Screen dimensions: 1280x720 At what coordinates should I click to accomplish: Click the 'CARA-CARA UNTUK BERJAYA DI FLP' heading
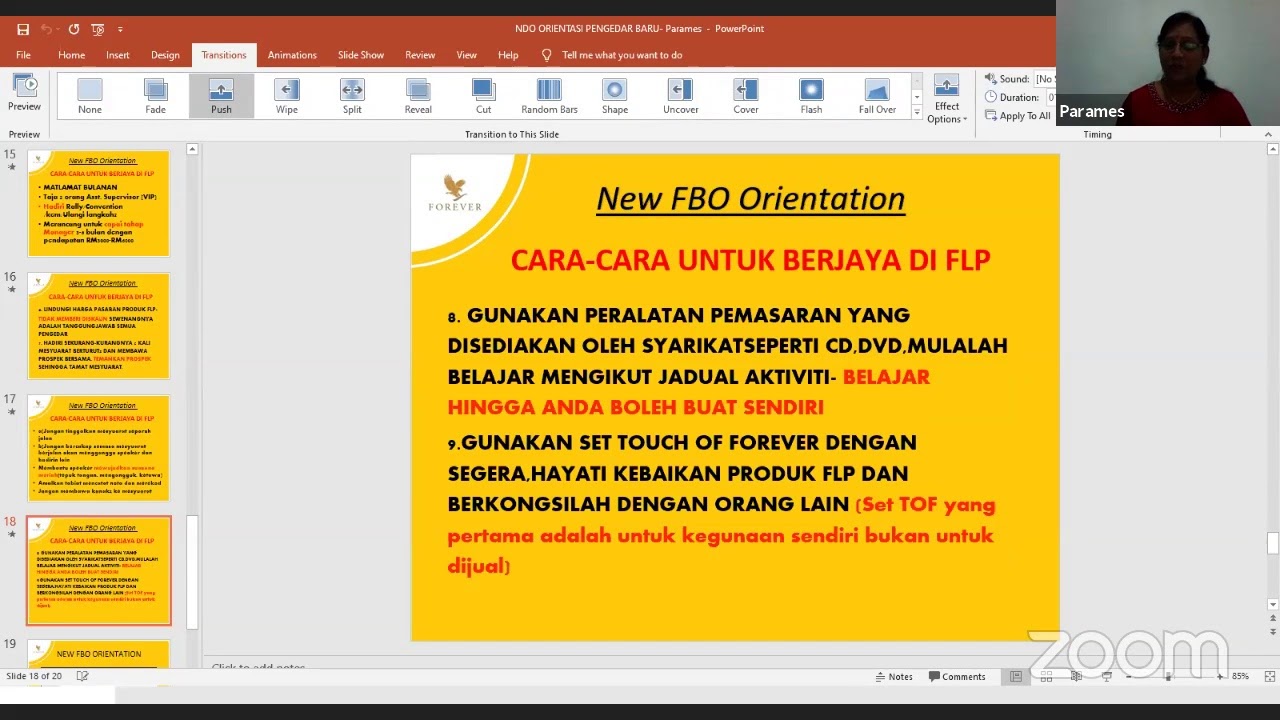click(750, 260)
